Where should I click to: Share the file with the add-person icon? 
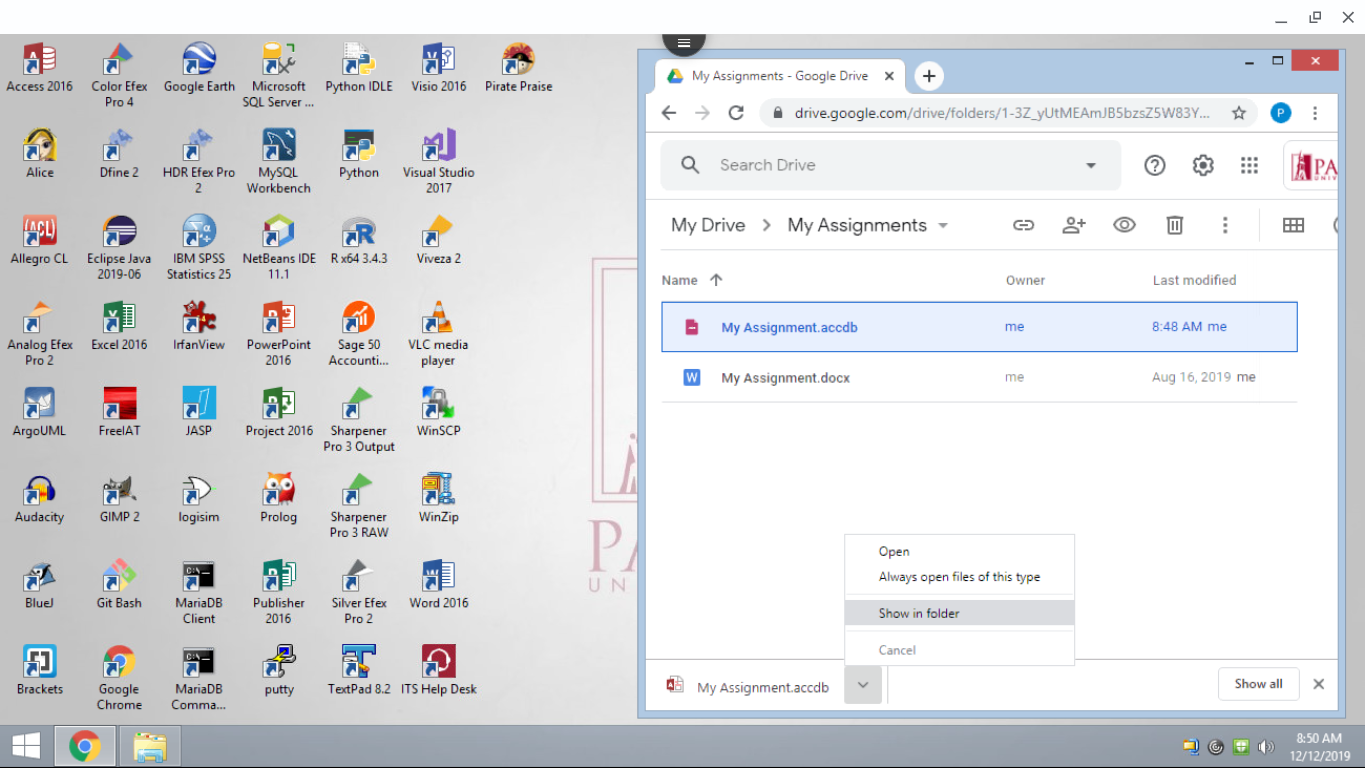(x=1074, y=225)
